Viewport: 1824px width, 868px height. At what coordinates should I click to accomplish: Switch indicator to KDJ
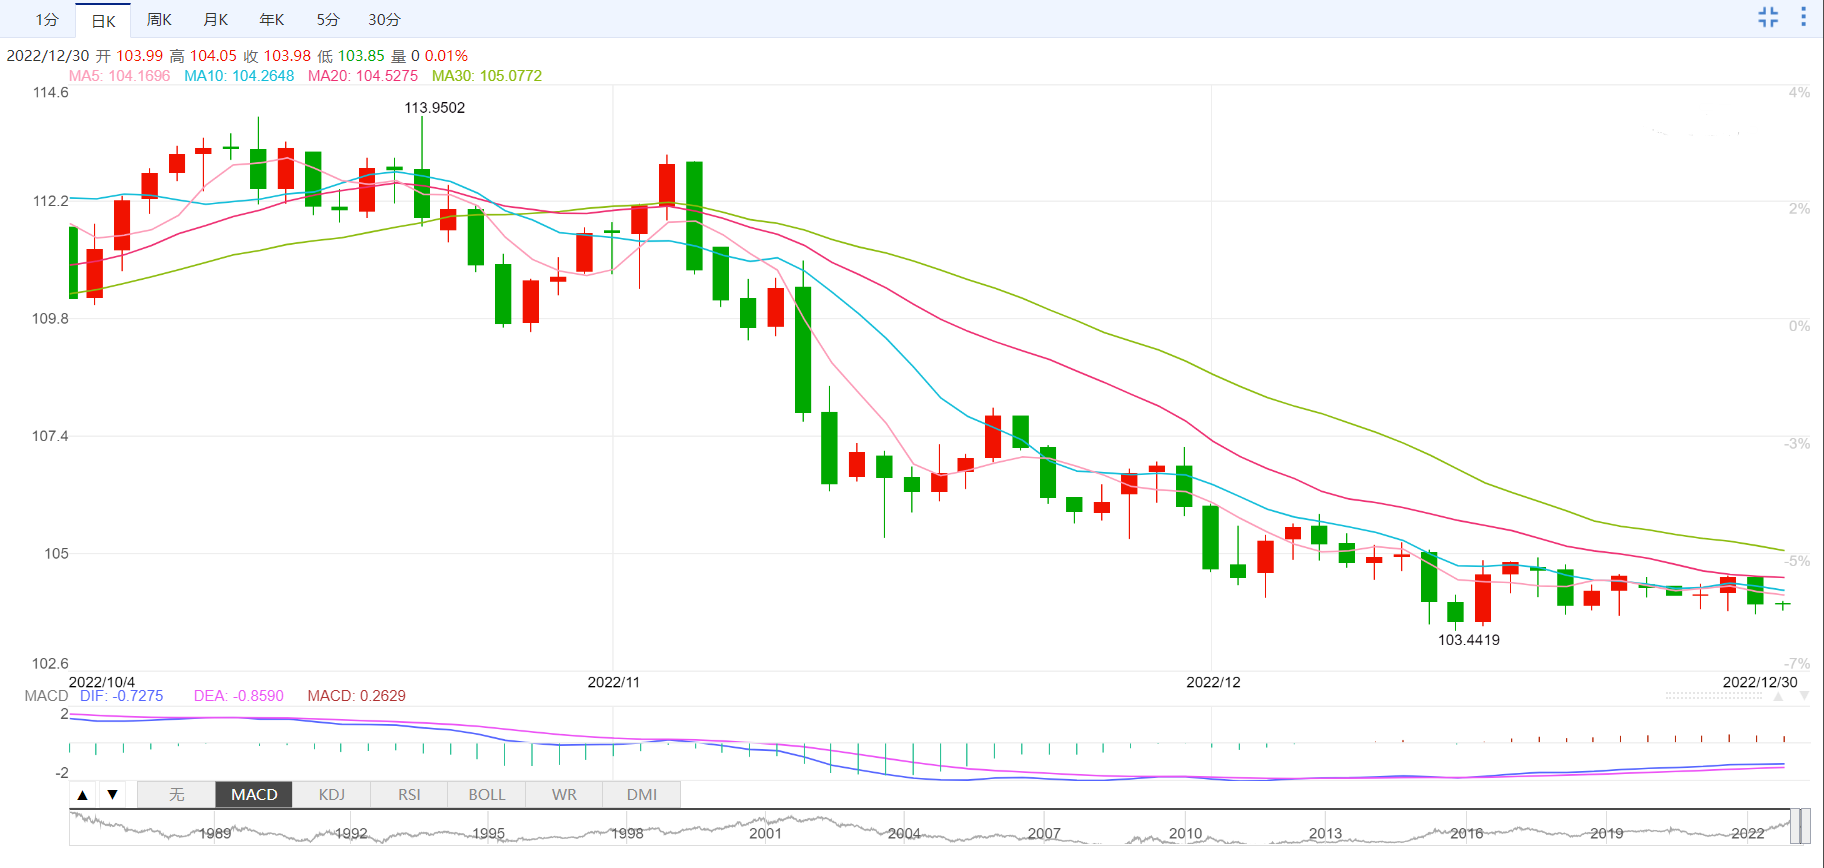pos(332,795)
